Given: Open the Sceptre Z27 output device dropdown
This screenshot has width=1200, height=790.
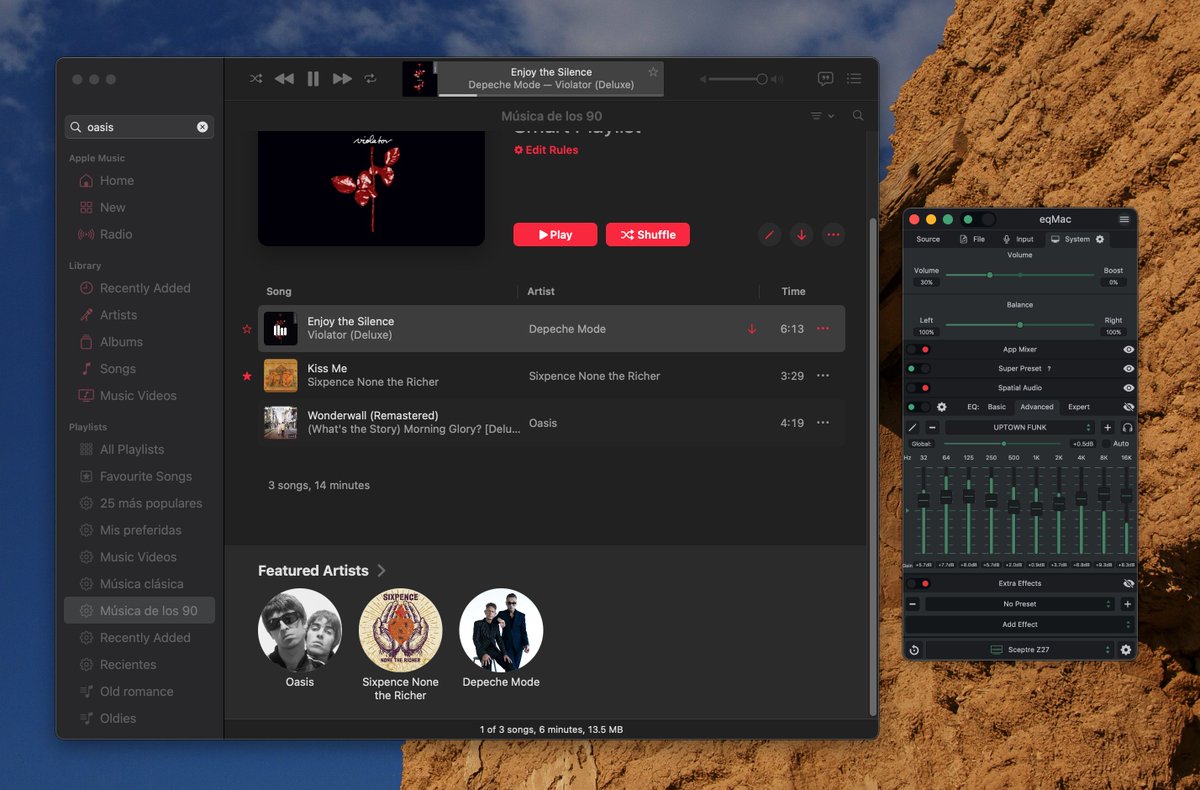Looking at the screenshot, I should (x=1019, y=650).
